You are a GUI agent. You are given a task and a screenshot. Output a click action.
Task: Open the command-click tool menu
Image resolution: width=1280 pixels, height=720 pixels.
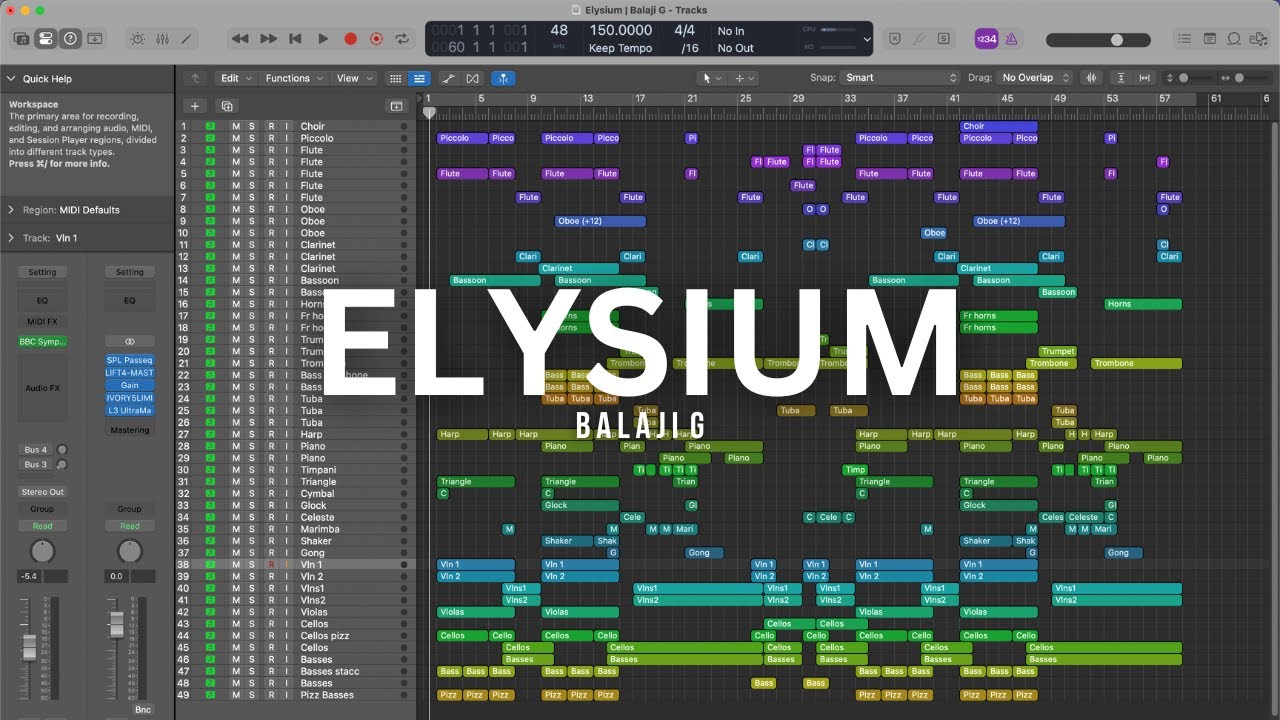[745, 78]
